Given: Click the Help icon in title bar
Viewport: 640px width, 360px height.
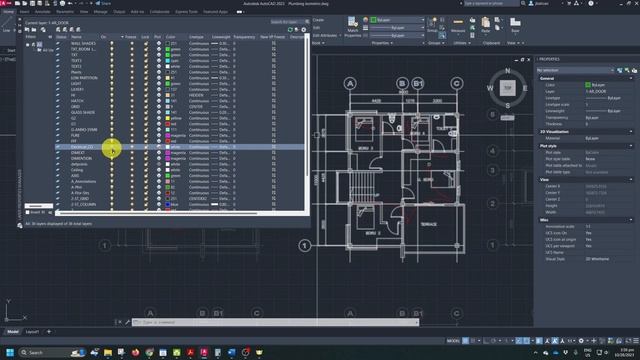Looking at the screenshot, I should pyautogui.click(x=591, y=3).
